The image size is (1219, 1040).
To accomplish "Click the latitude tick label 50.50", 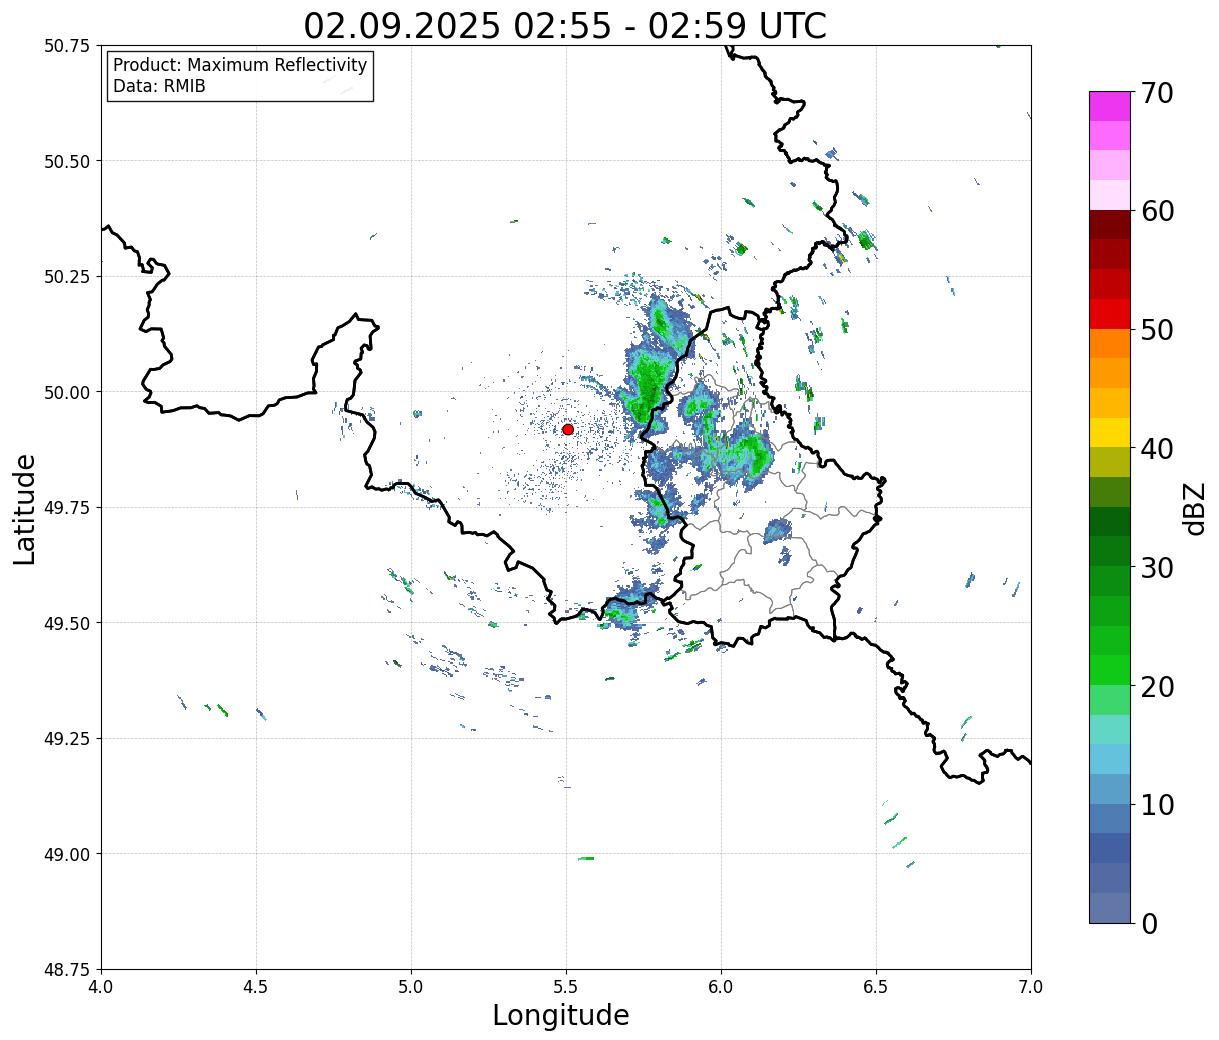I will [66, 161].
